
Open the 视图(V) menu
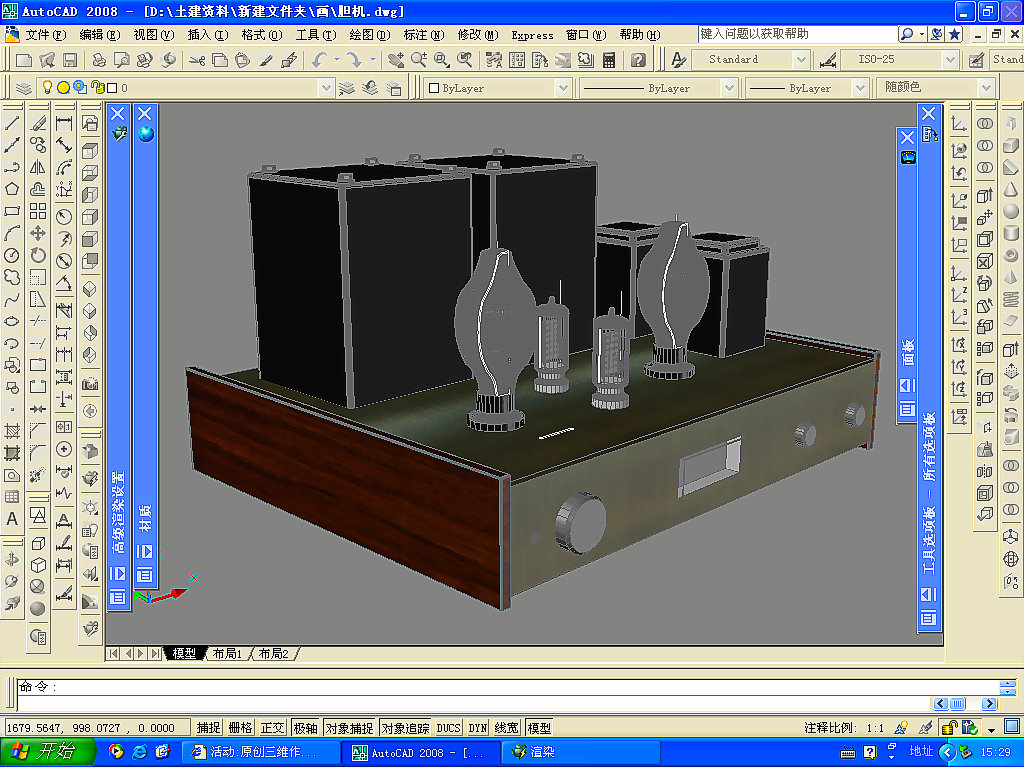[x=153, y=35]
